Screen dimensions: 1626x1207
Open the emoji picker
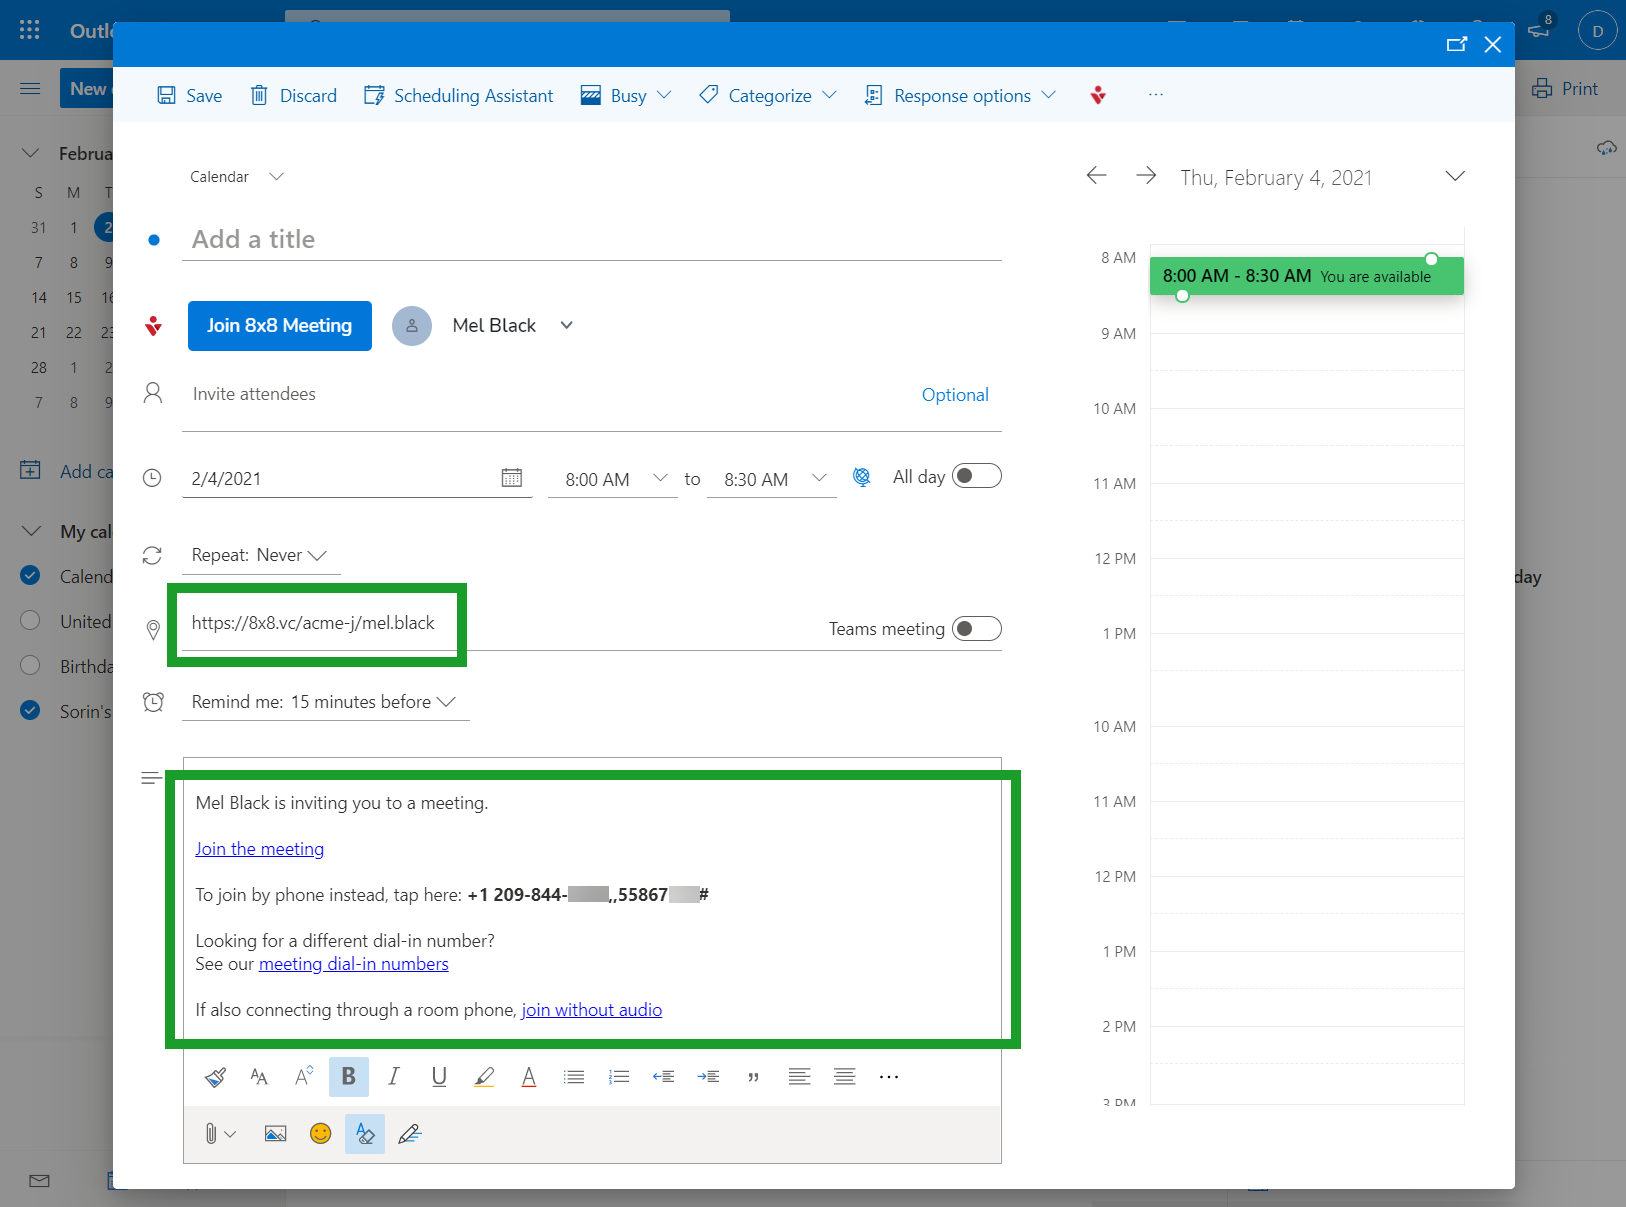click(x=320, y=1134)
